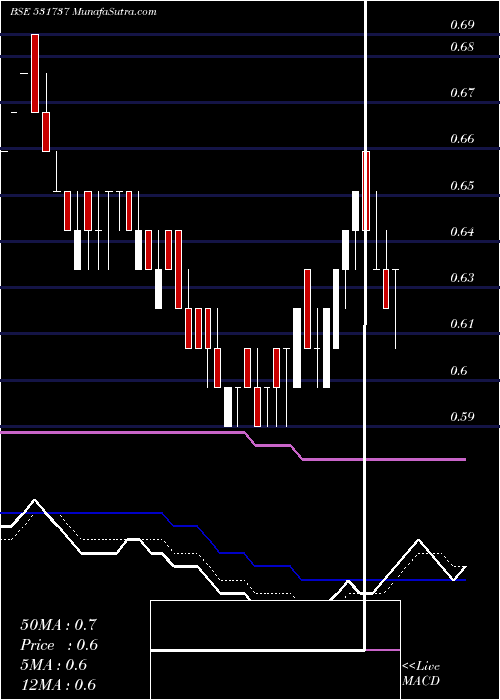500x700 pixels.
Task: Click the 0.65 price axis label
Action: pos(462,185)
